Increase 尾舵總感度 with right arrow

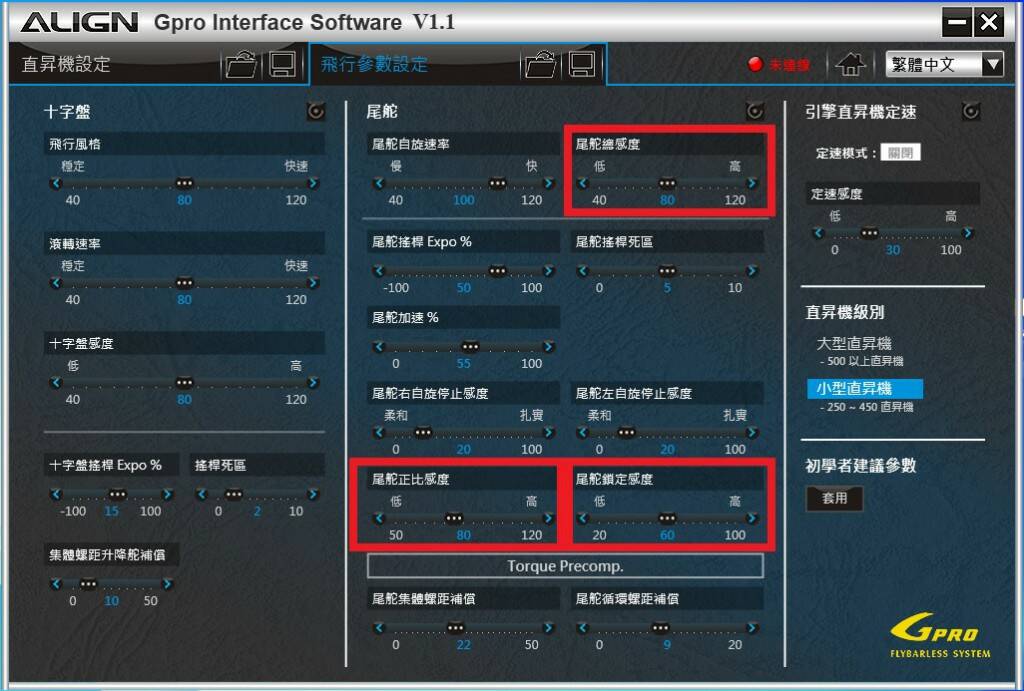752,184
